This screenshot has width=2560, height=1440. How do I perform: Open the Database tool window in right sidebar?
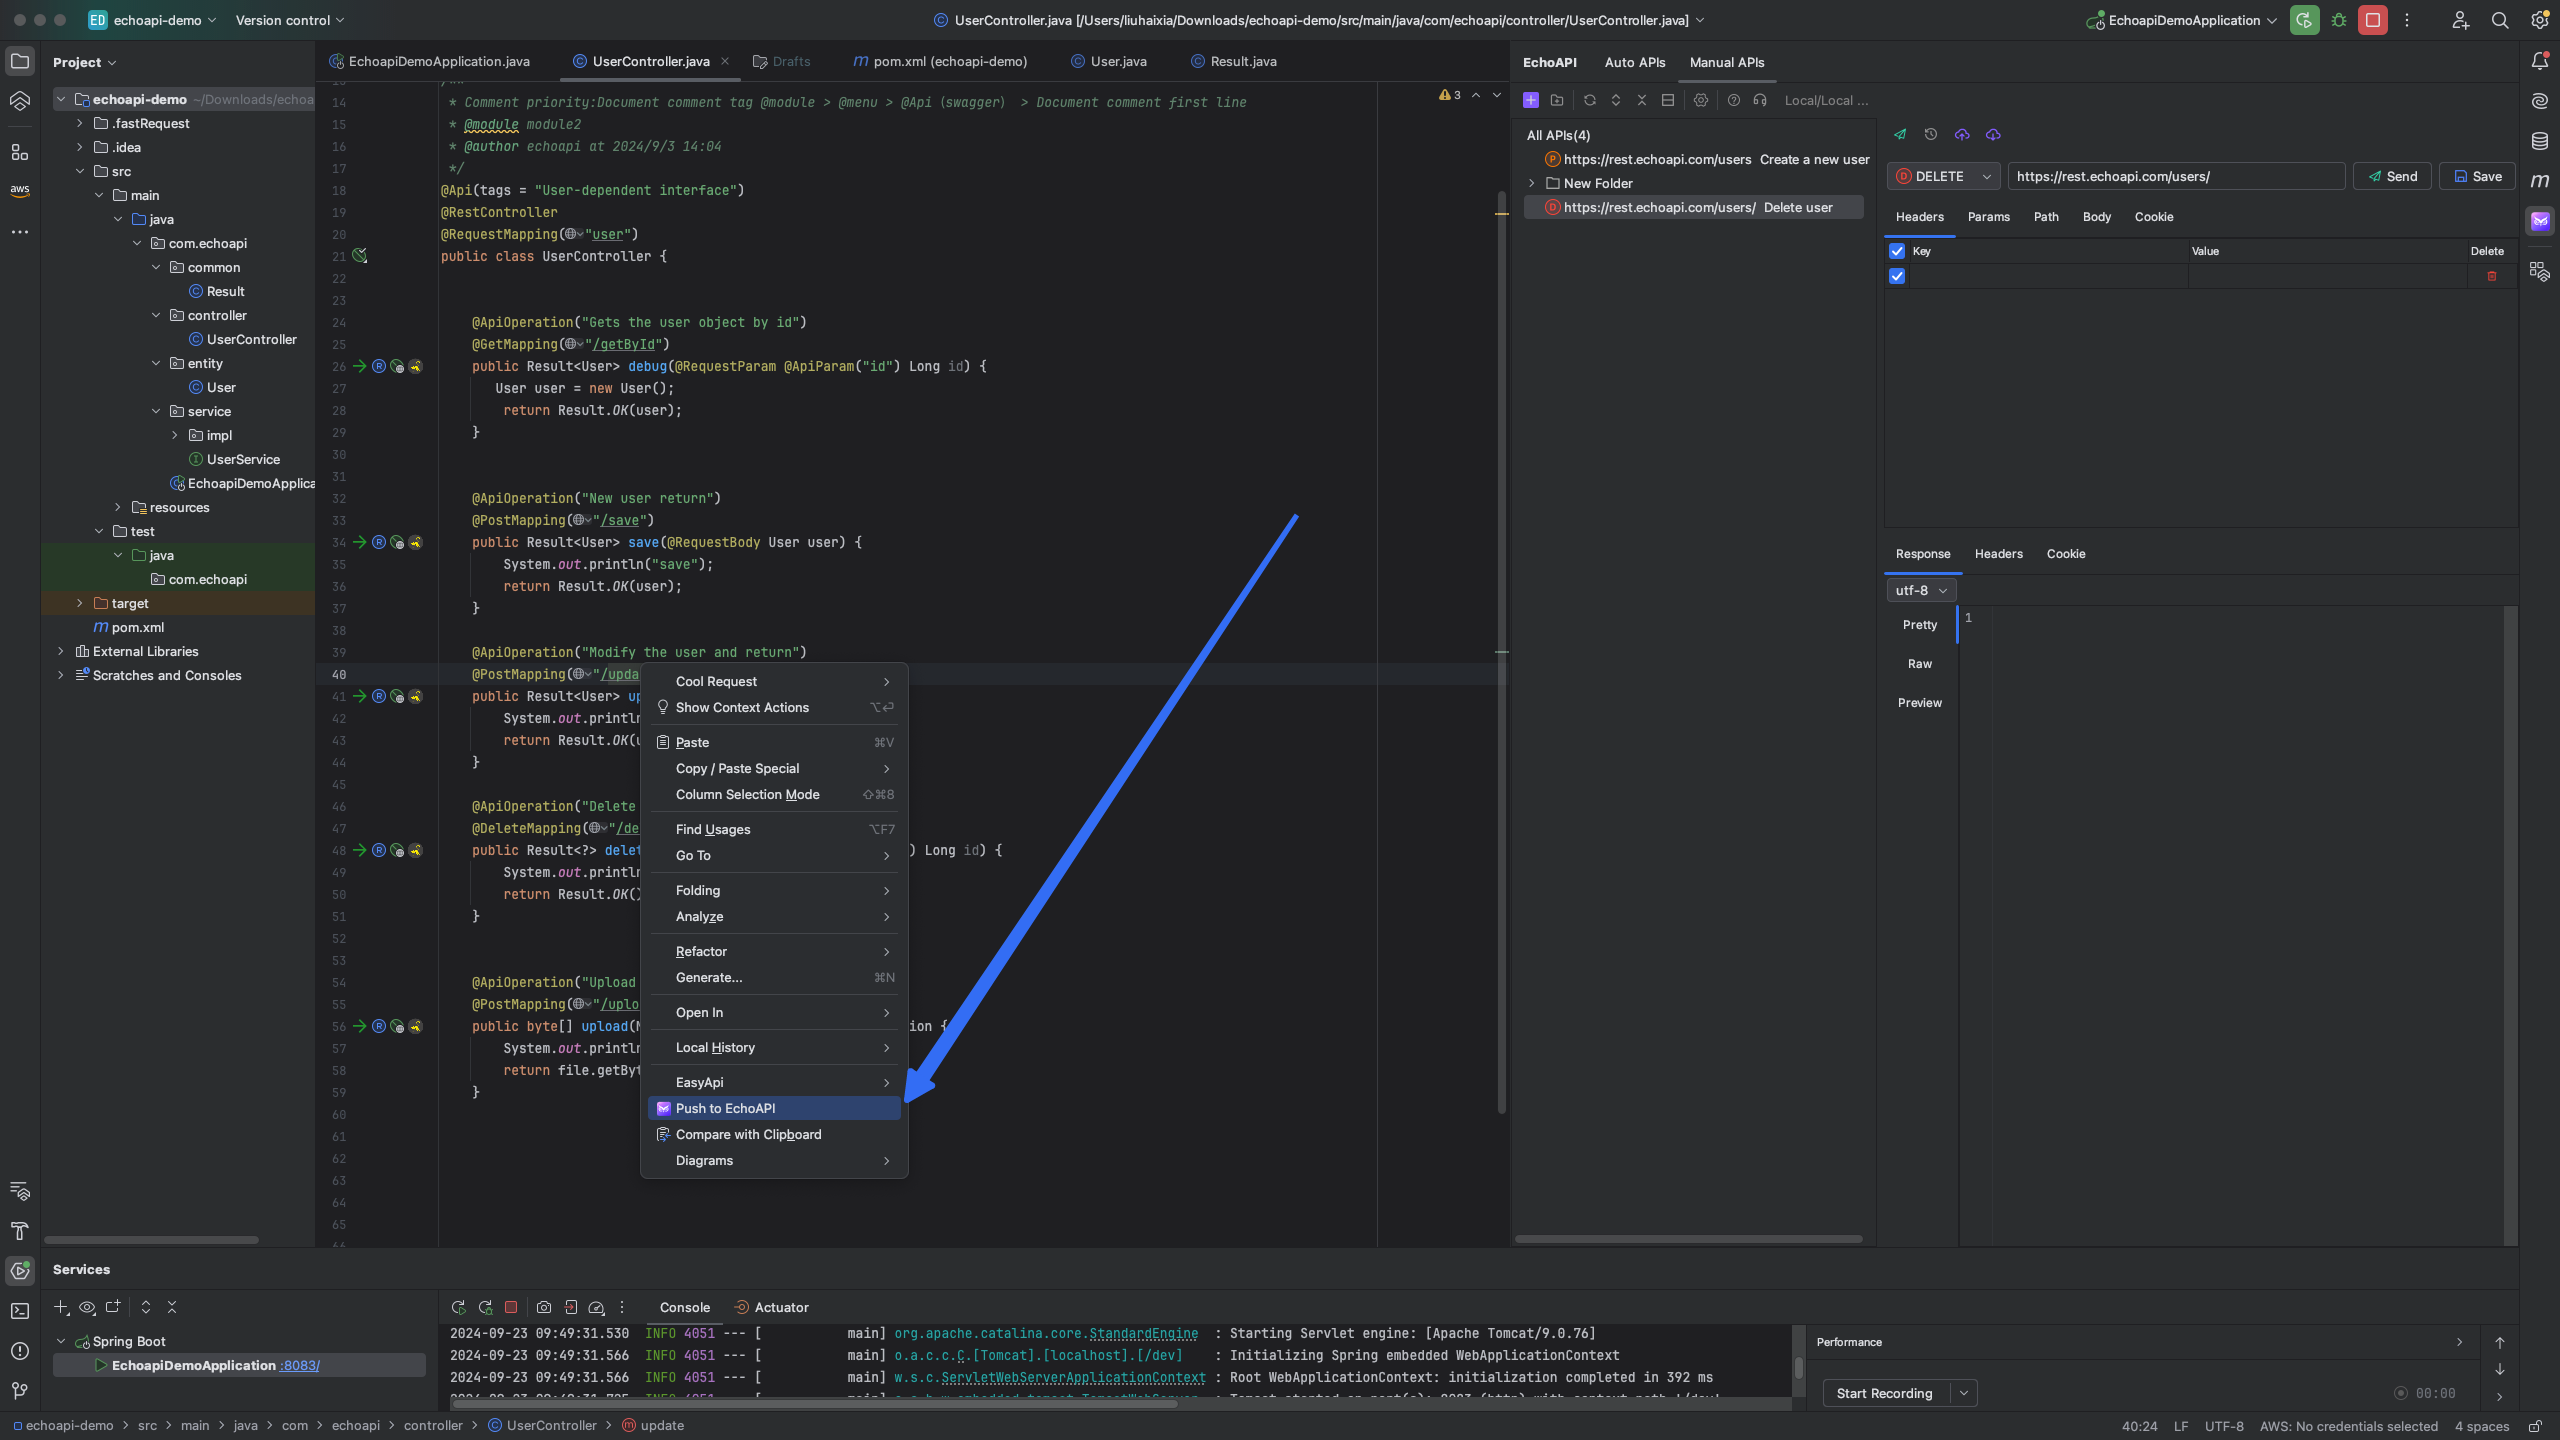pyautogui.click(x=2540, y=141)
